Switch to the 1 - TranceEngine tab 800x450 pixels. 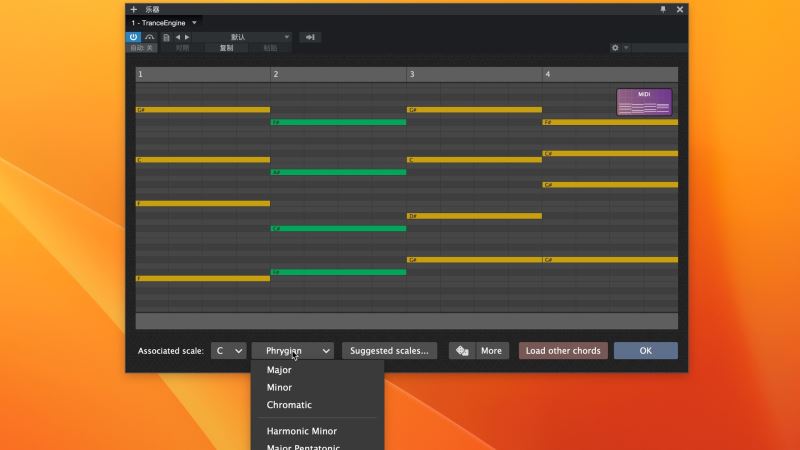(x=160, y=22)
